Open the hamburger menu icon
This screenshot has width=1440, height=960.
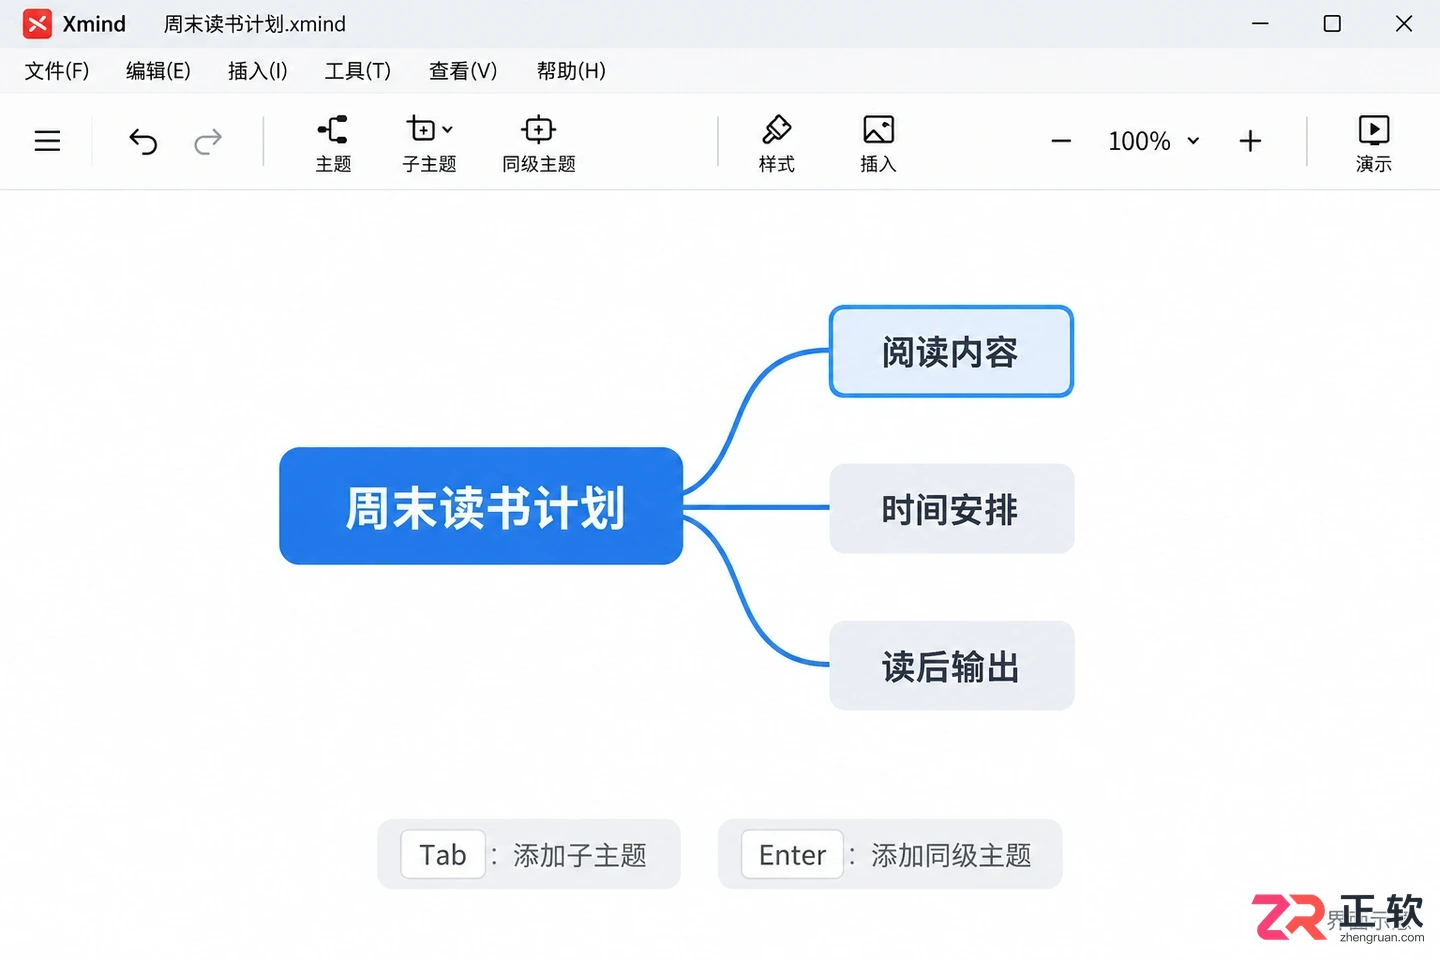tap(47, 141)
